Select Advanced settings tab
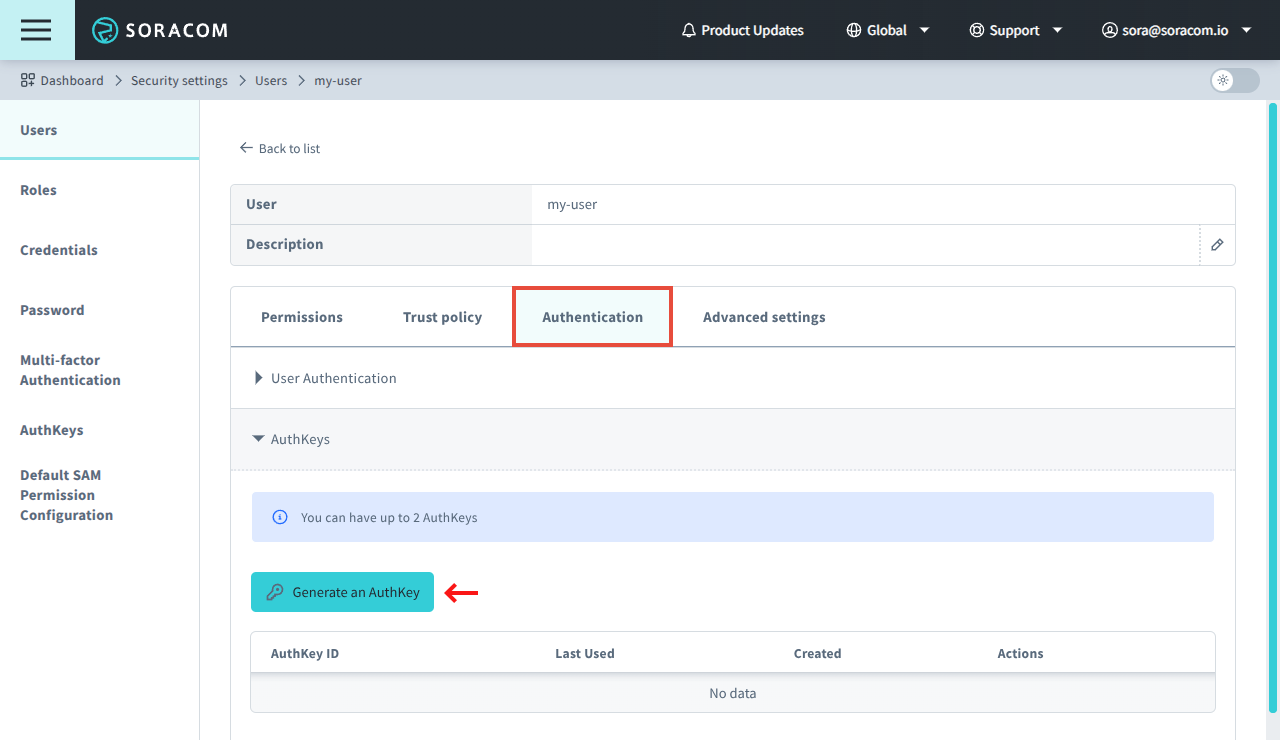Image resolution: width=1280 pixels, height=740 pixels. (x=763, y=316)
